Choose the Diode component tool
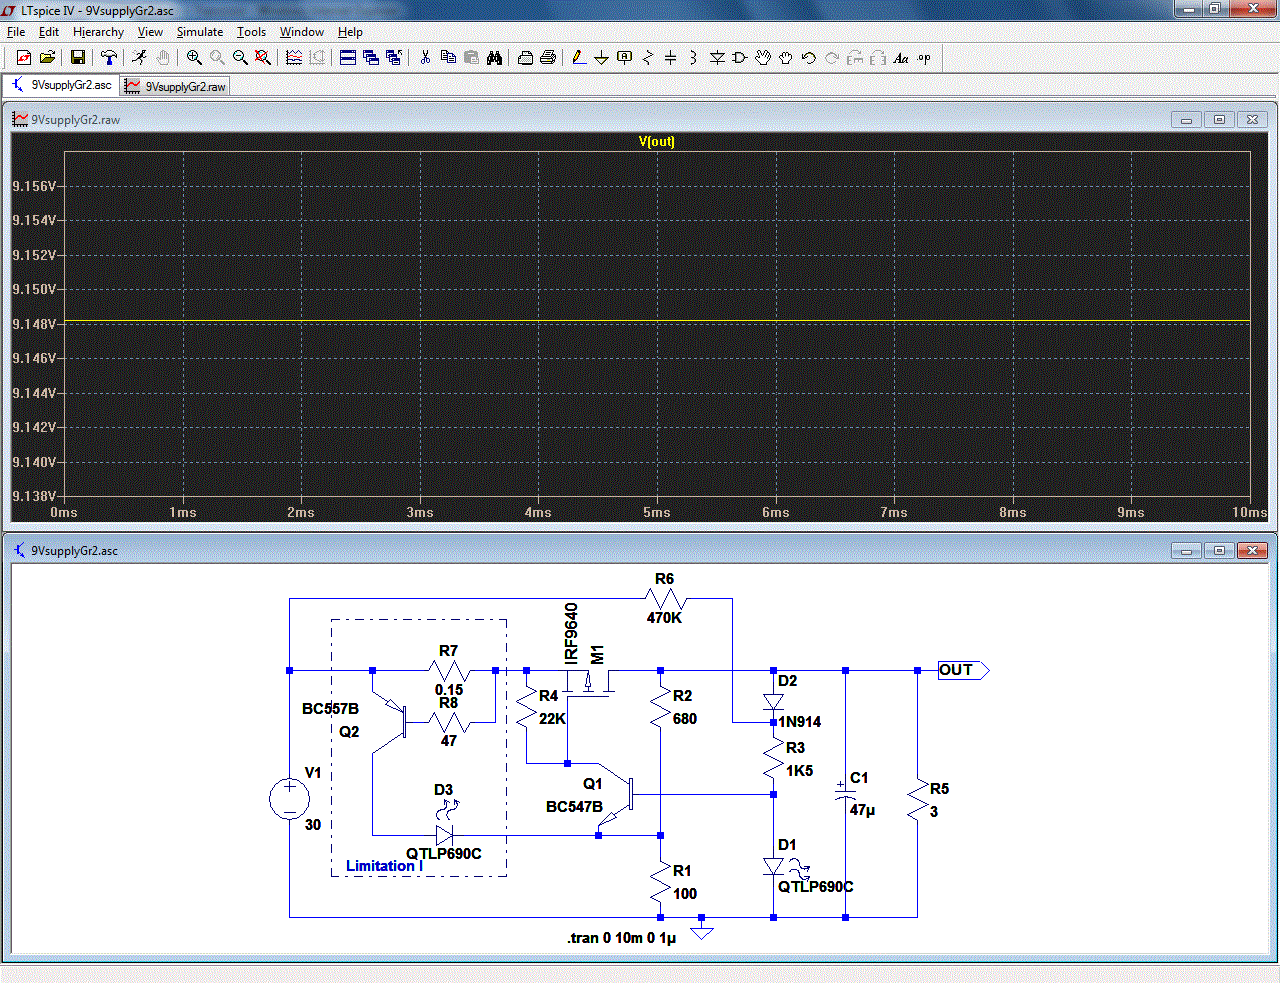 tap(717, 58)
